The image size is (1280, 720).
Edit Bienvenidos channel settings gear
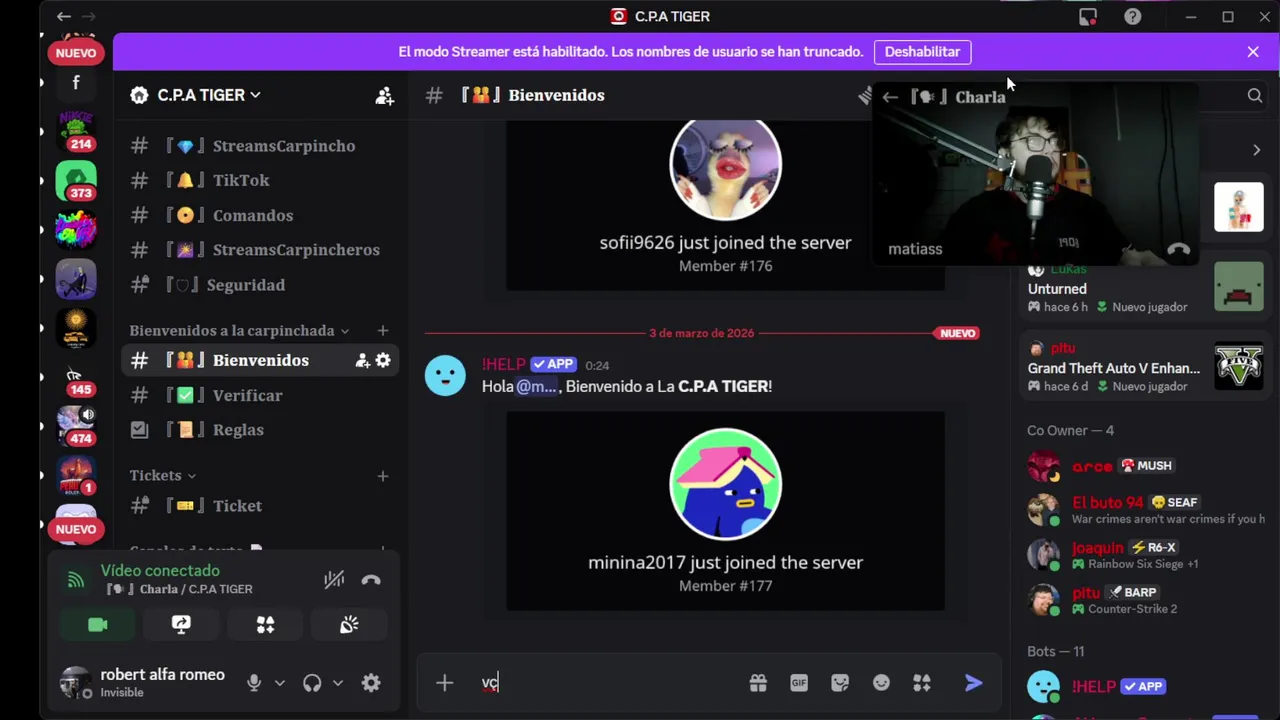383,360
